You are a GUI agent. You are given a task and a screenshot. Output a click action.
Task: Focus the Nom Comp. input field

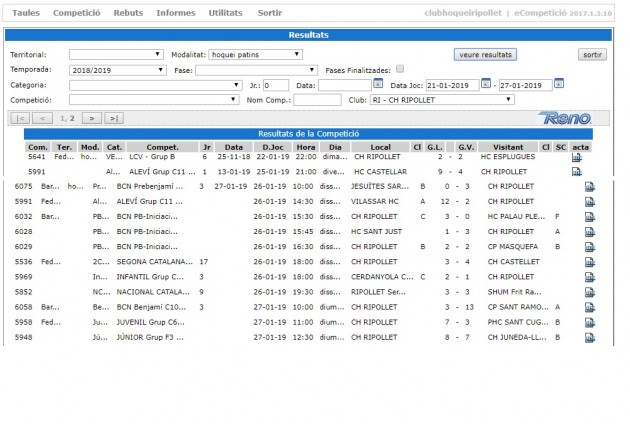pos(317,100)
